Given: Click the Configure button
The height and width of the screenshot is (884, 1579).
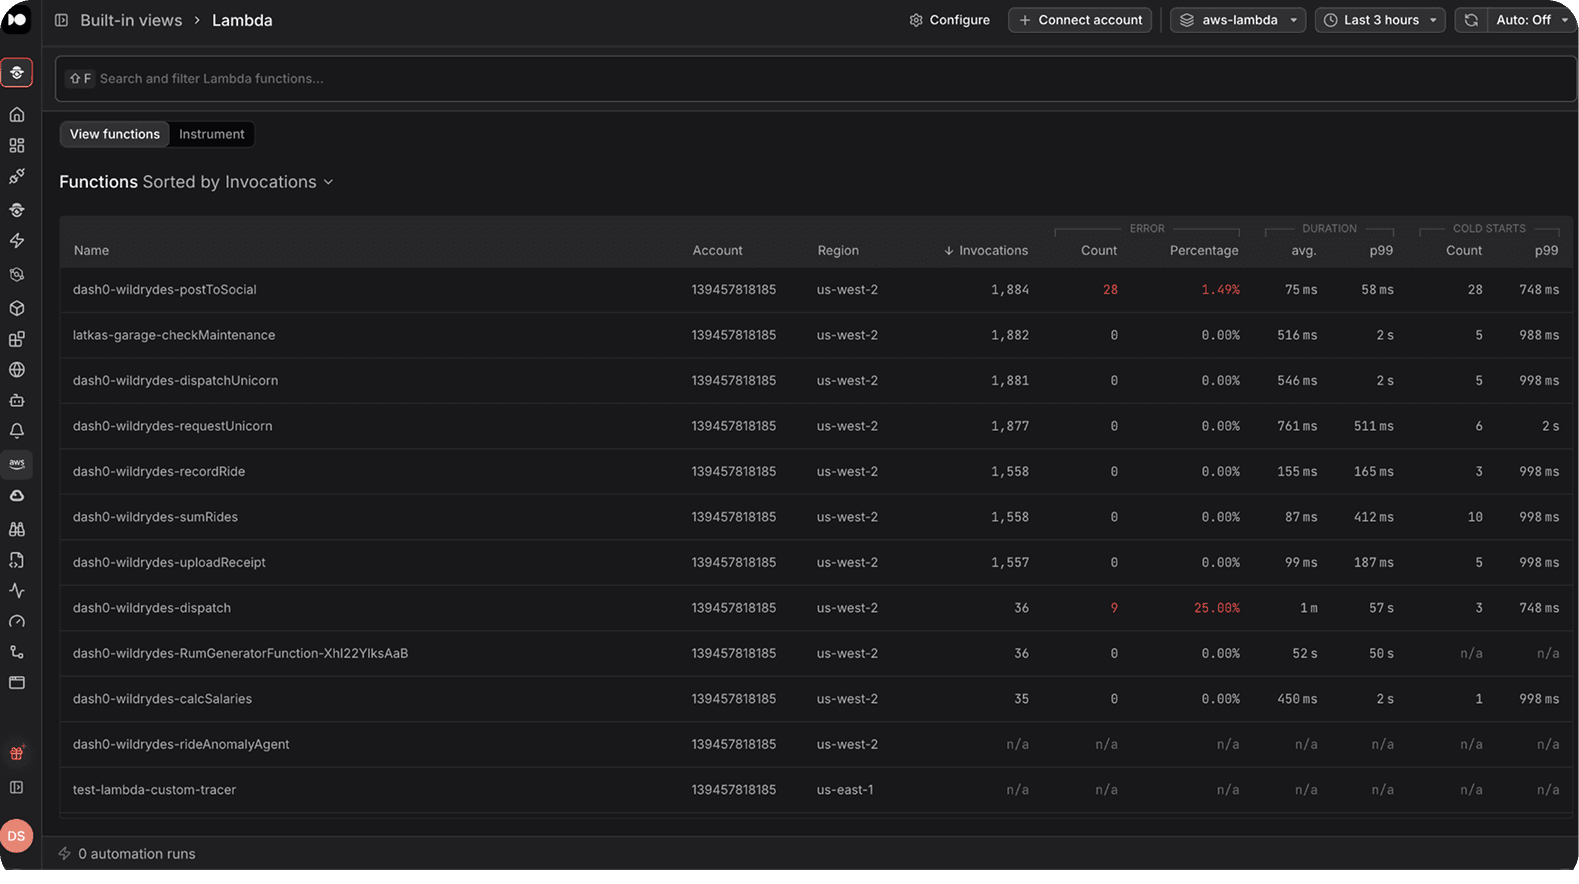Looking at the screenshot, I should point(949,20).
